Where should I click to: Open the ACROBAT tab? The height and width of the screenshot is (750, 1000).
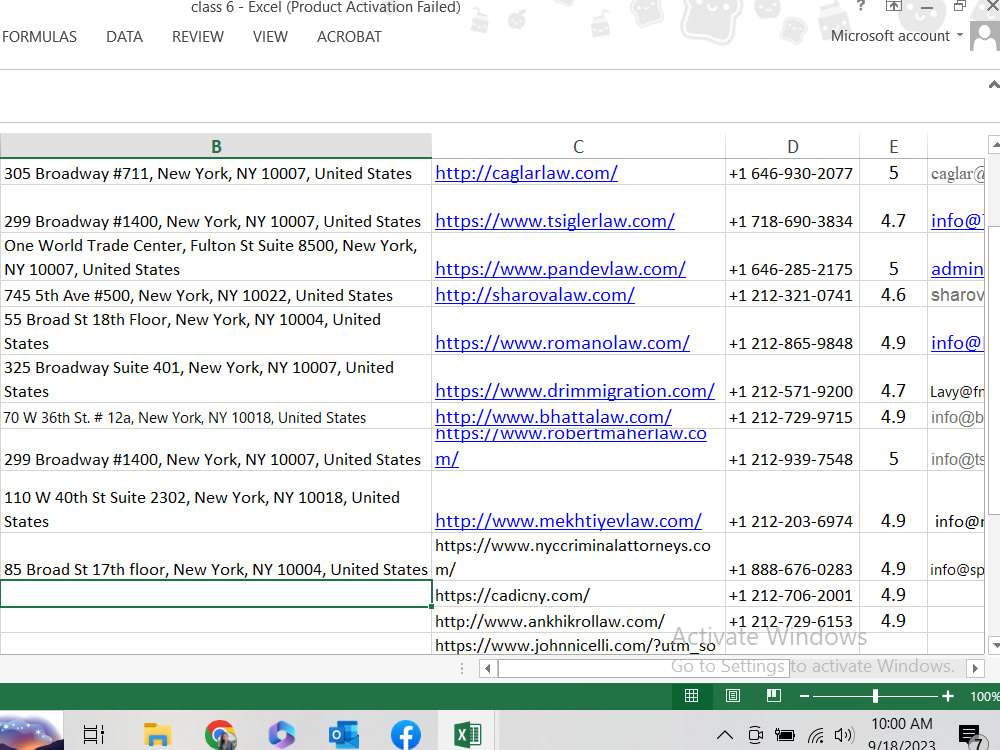[x=349, y=37]
